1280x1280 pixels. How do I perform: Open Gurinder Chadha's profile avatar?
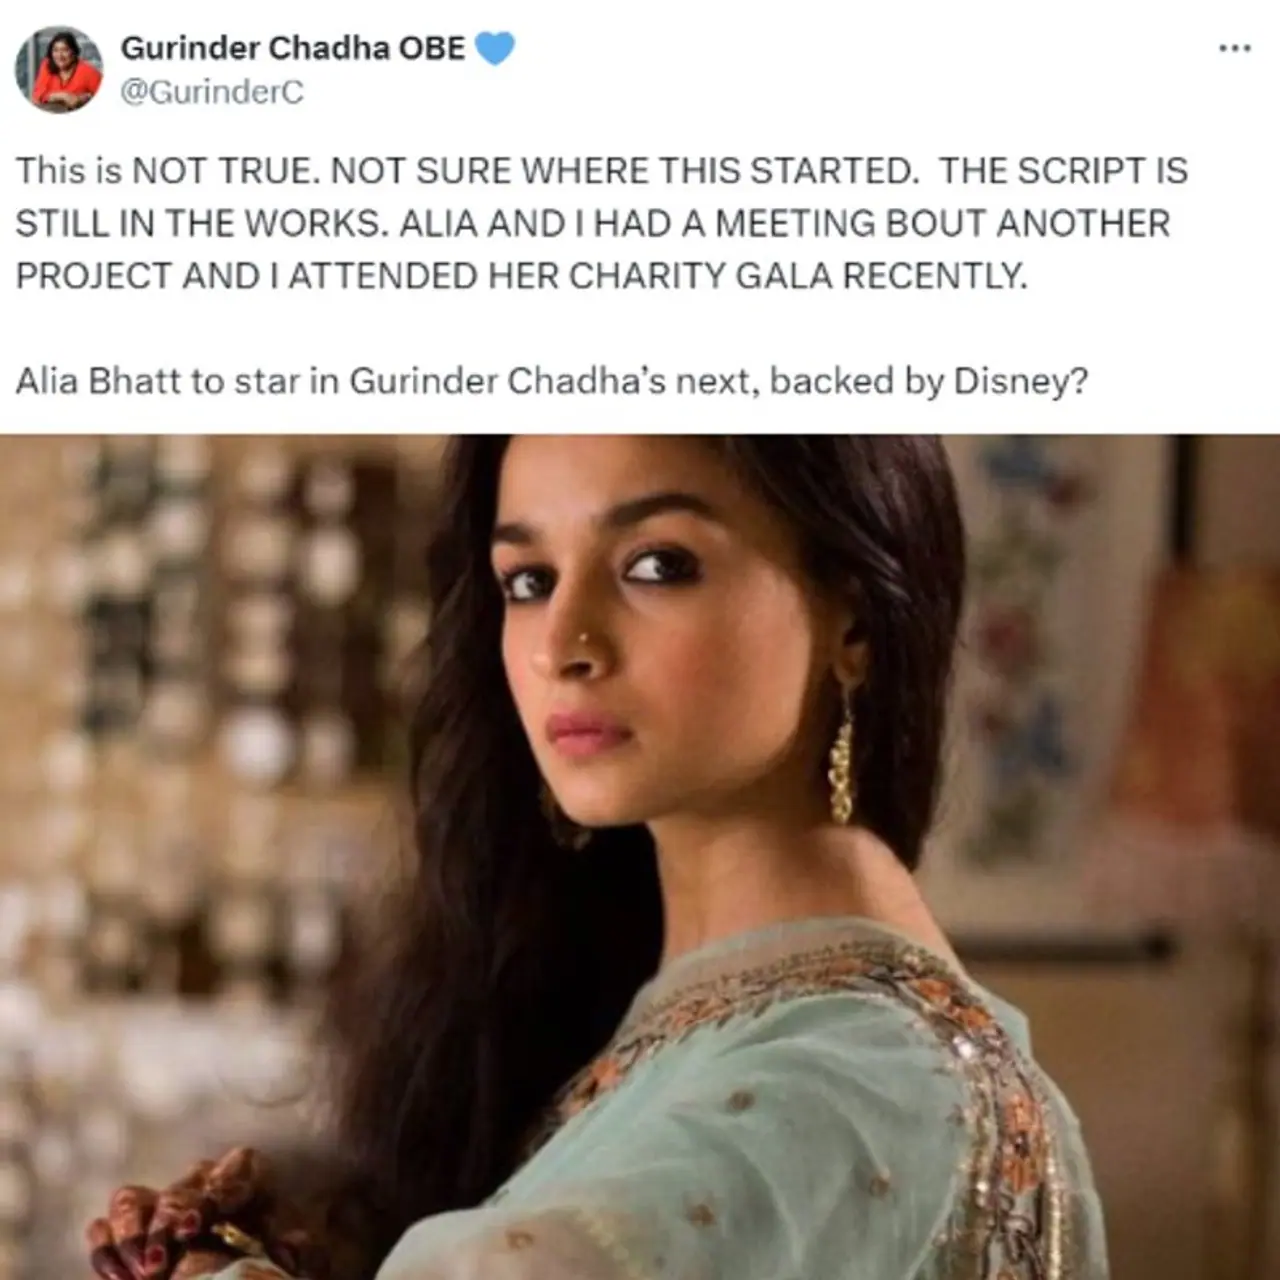tap(58, 68)
